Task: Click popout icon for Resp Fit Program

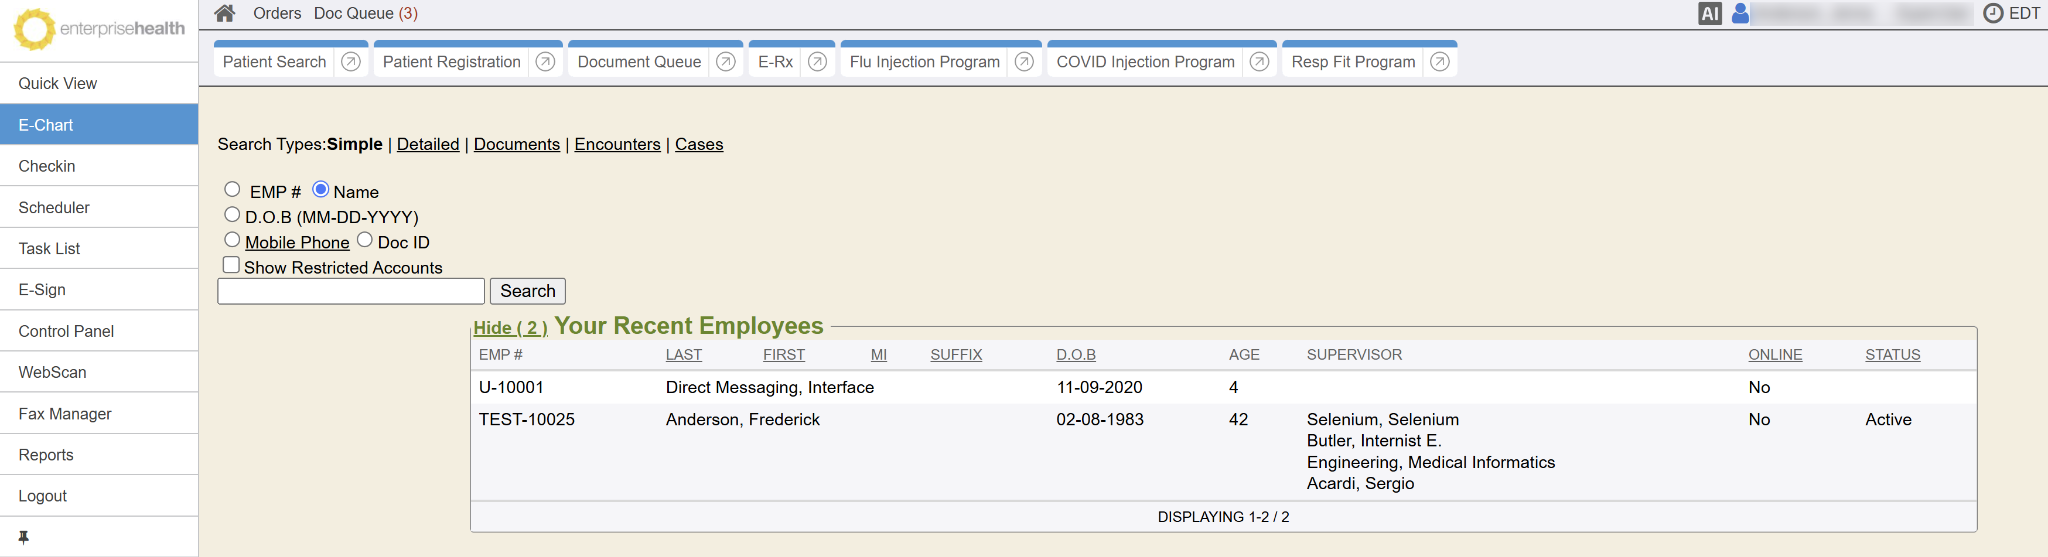Action: (x=1439, y=62)
